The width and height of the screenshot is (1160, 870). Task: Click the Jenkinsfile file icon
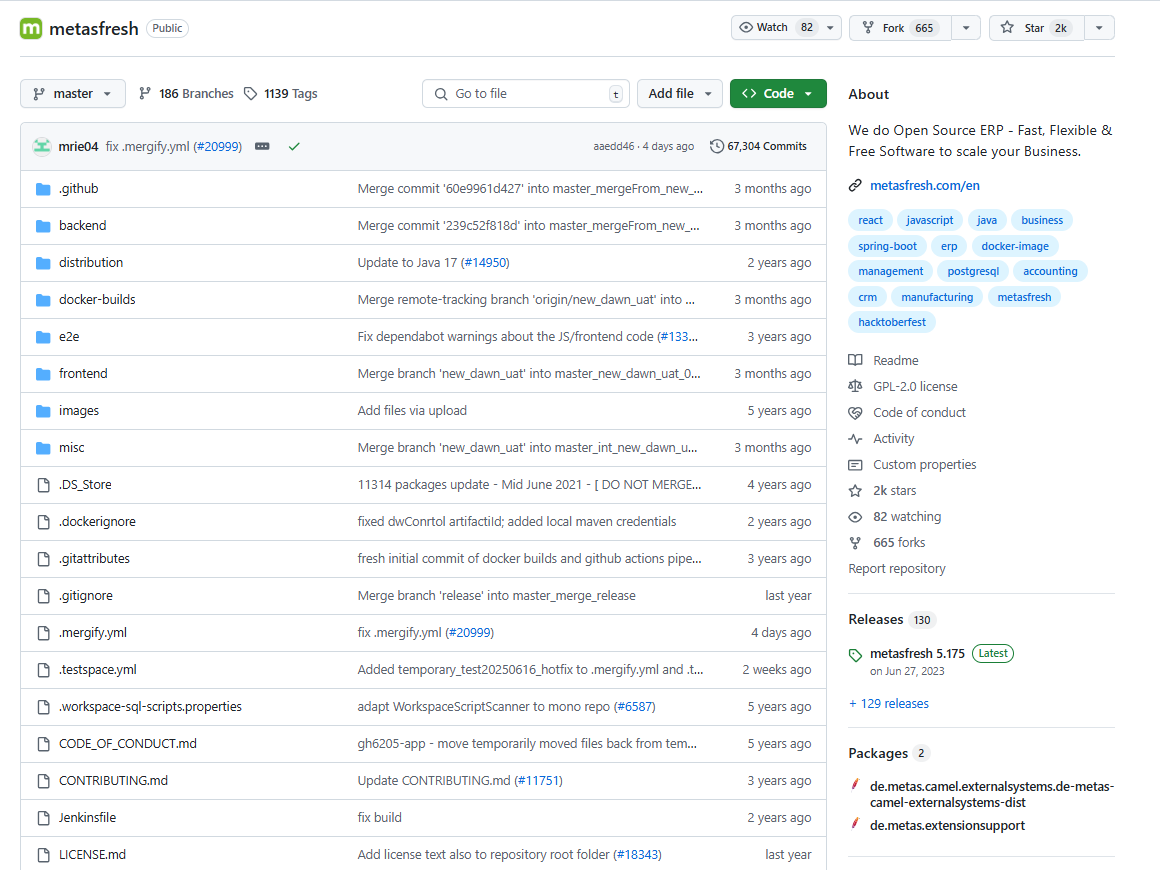tap(44, 817)
